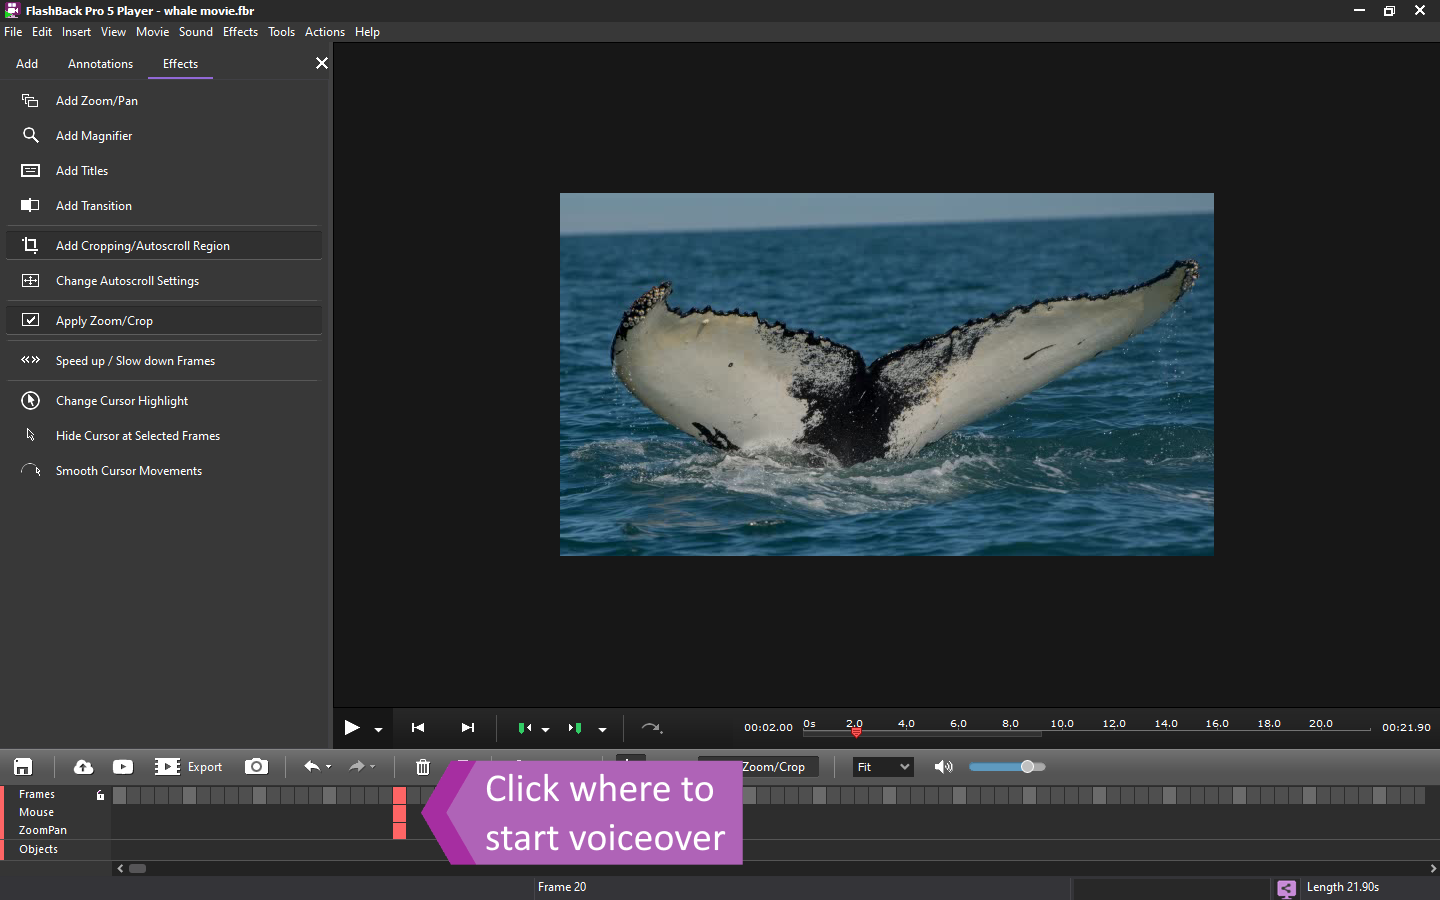Screen dimensions: 1440x900
Task: Click the green mark-in selection icon
Action: coord(524,728)
